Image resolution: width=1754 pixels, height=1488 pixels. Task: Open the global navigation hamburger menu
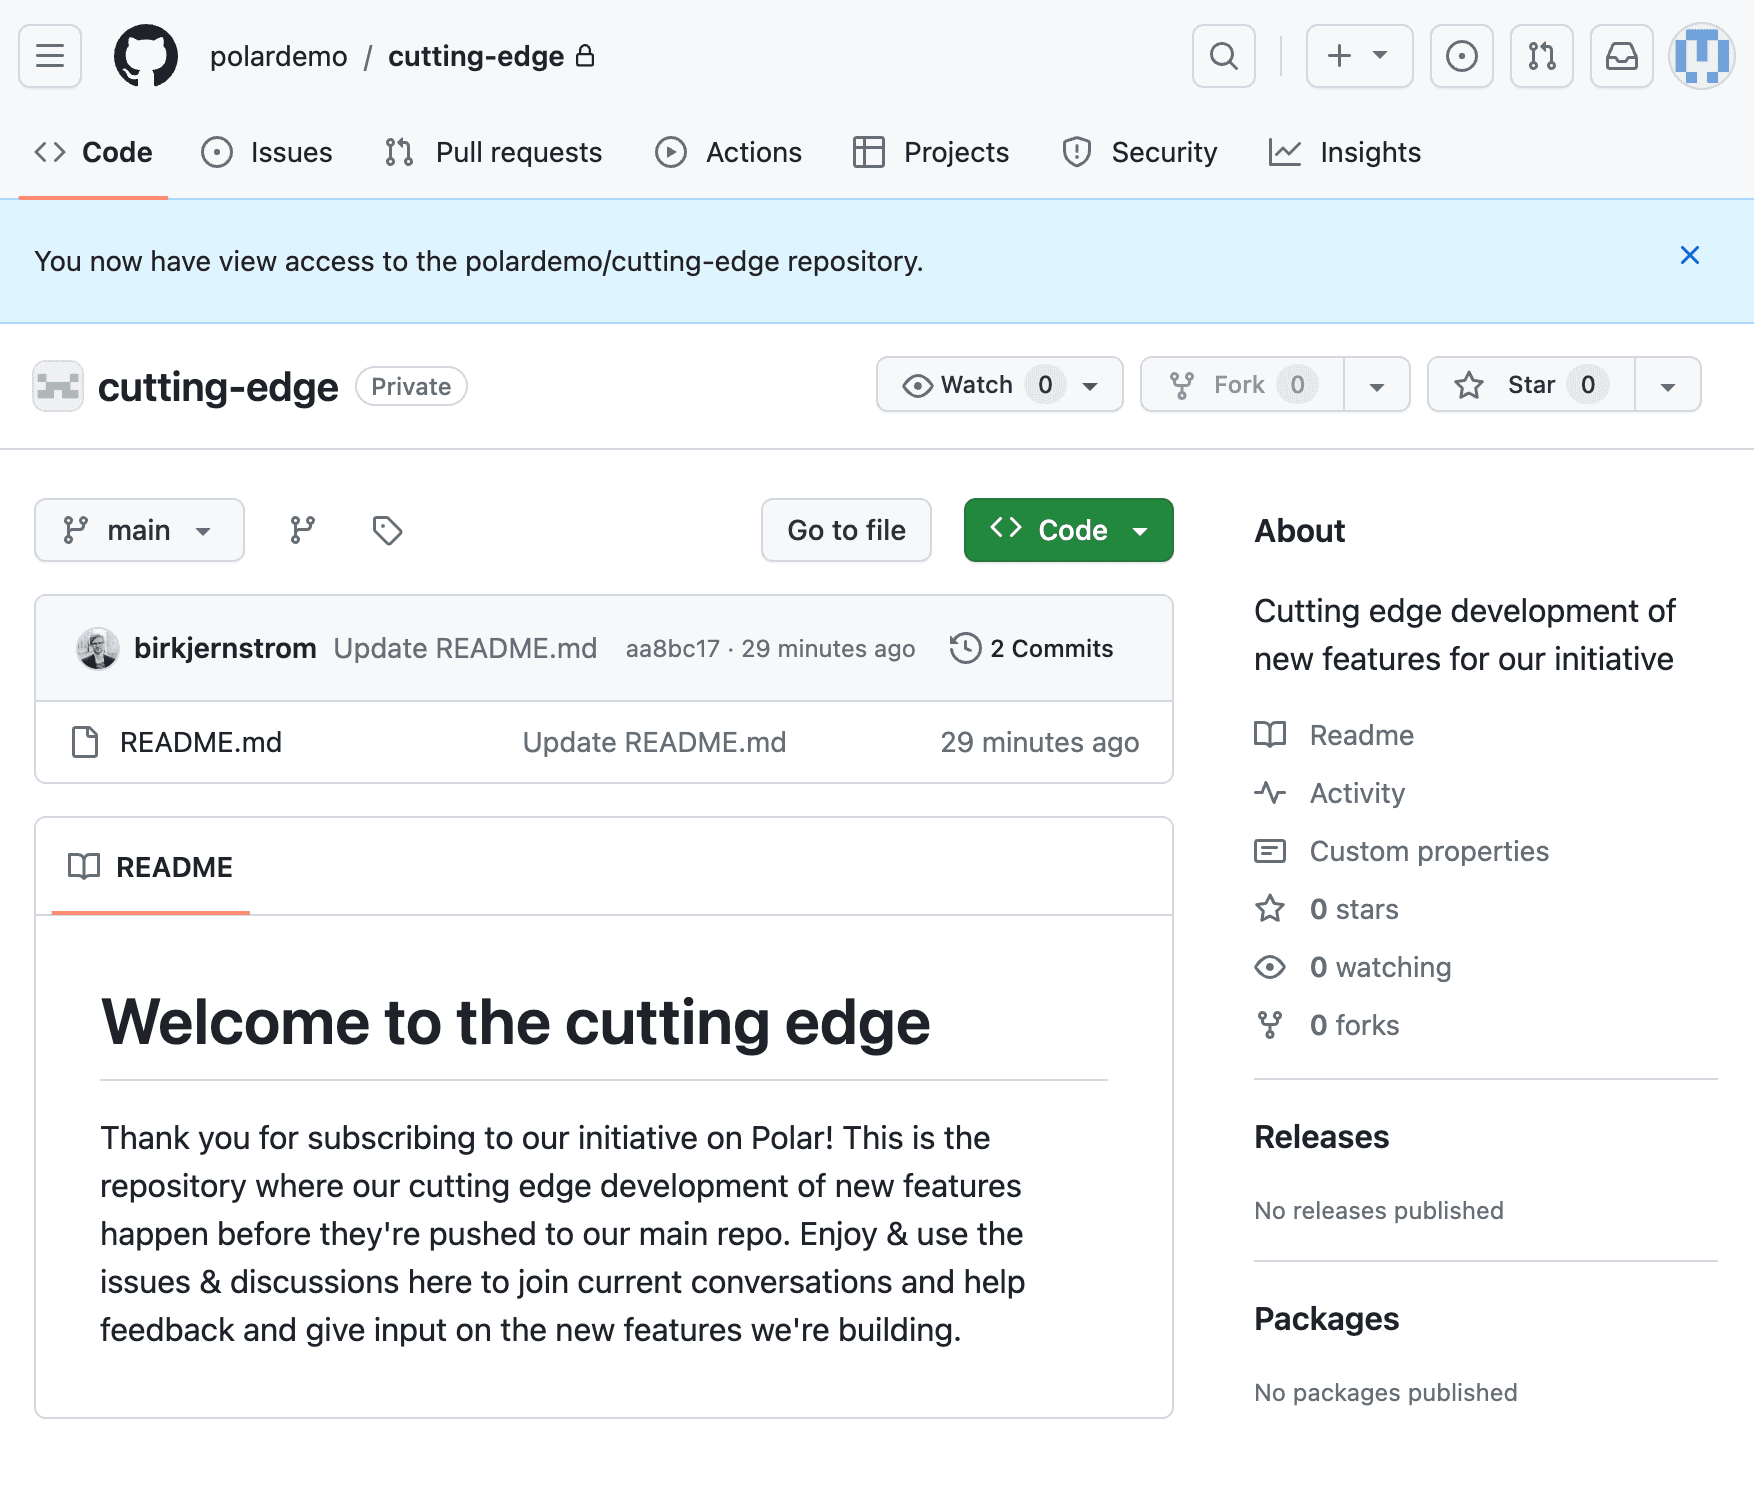pyautogui.click(x=49, y=56)
